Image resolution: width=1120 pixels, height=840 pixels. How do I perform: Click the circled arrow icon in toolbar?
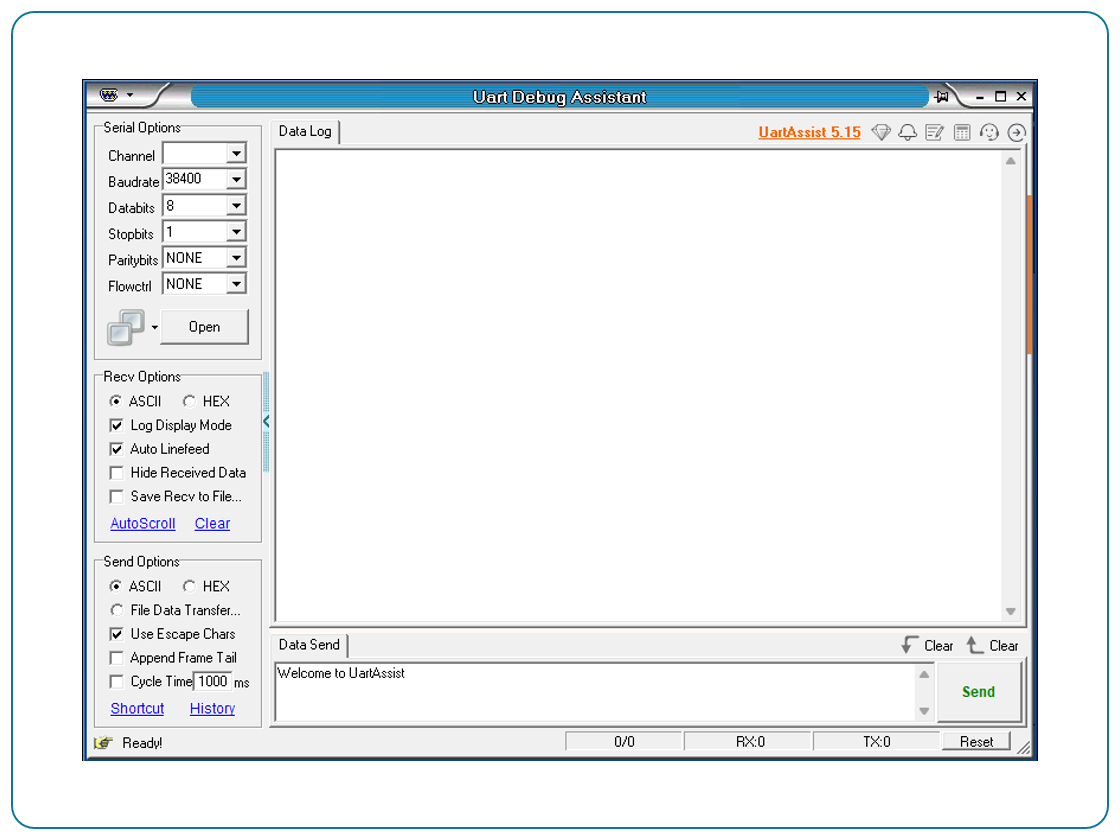click(1016, 132)
